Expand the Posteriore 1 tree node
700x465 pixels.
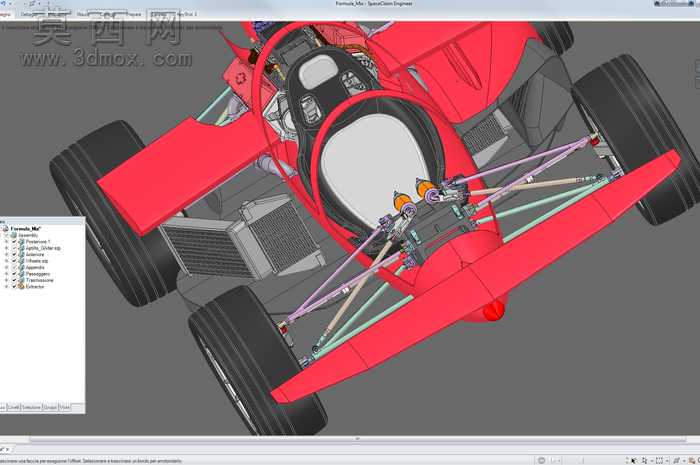coord(7,241)
